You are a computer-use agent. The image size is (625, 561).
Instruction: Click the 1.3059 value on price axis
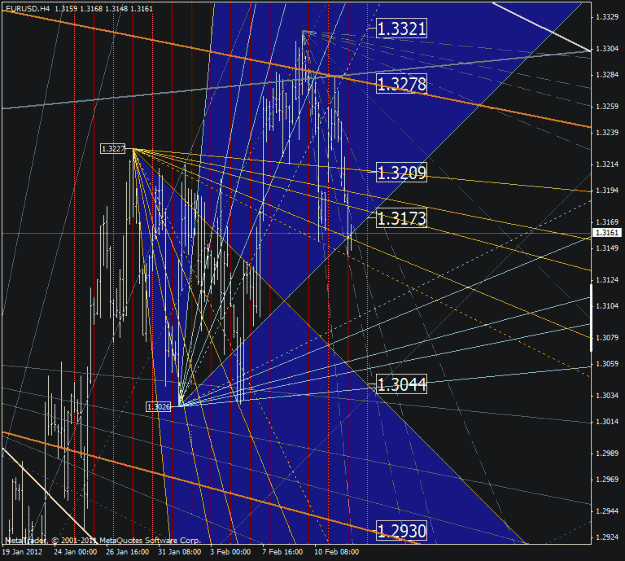[x=607, y=364]
